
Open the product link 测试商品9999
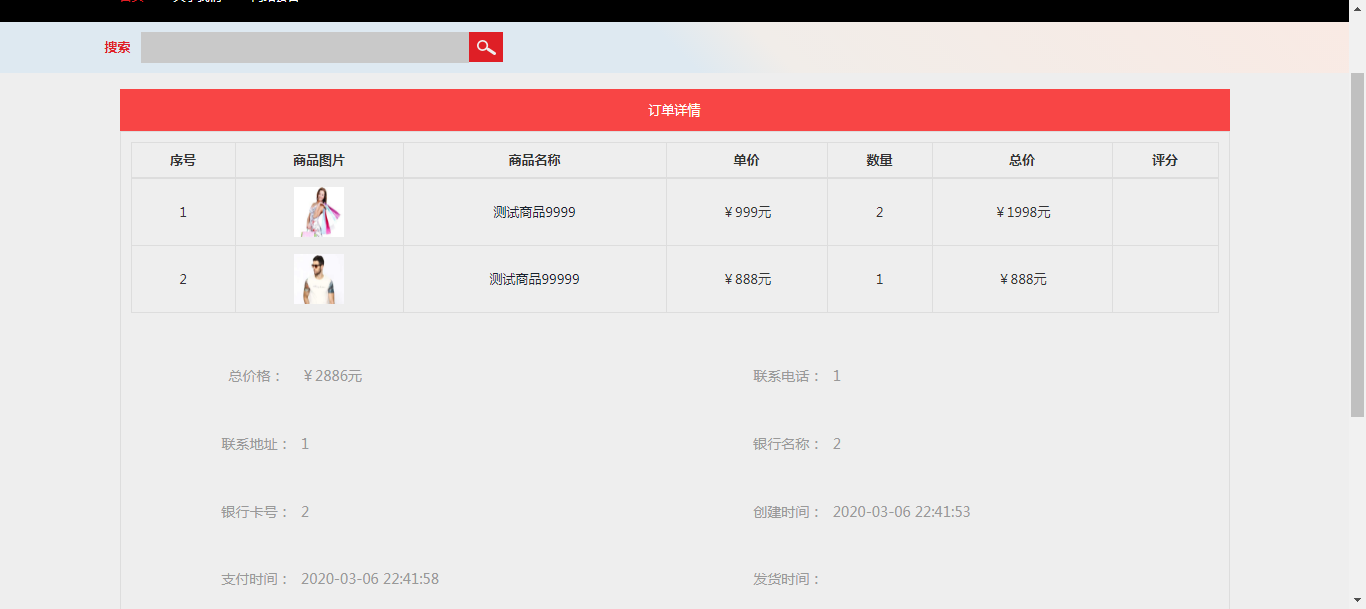click(x=534, y=212)
